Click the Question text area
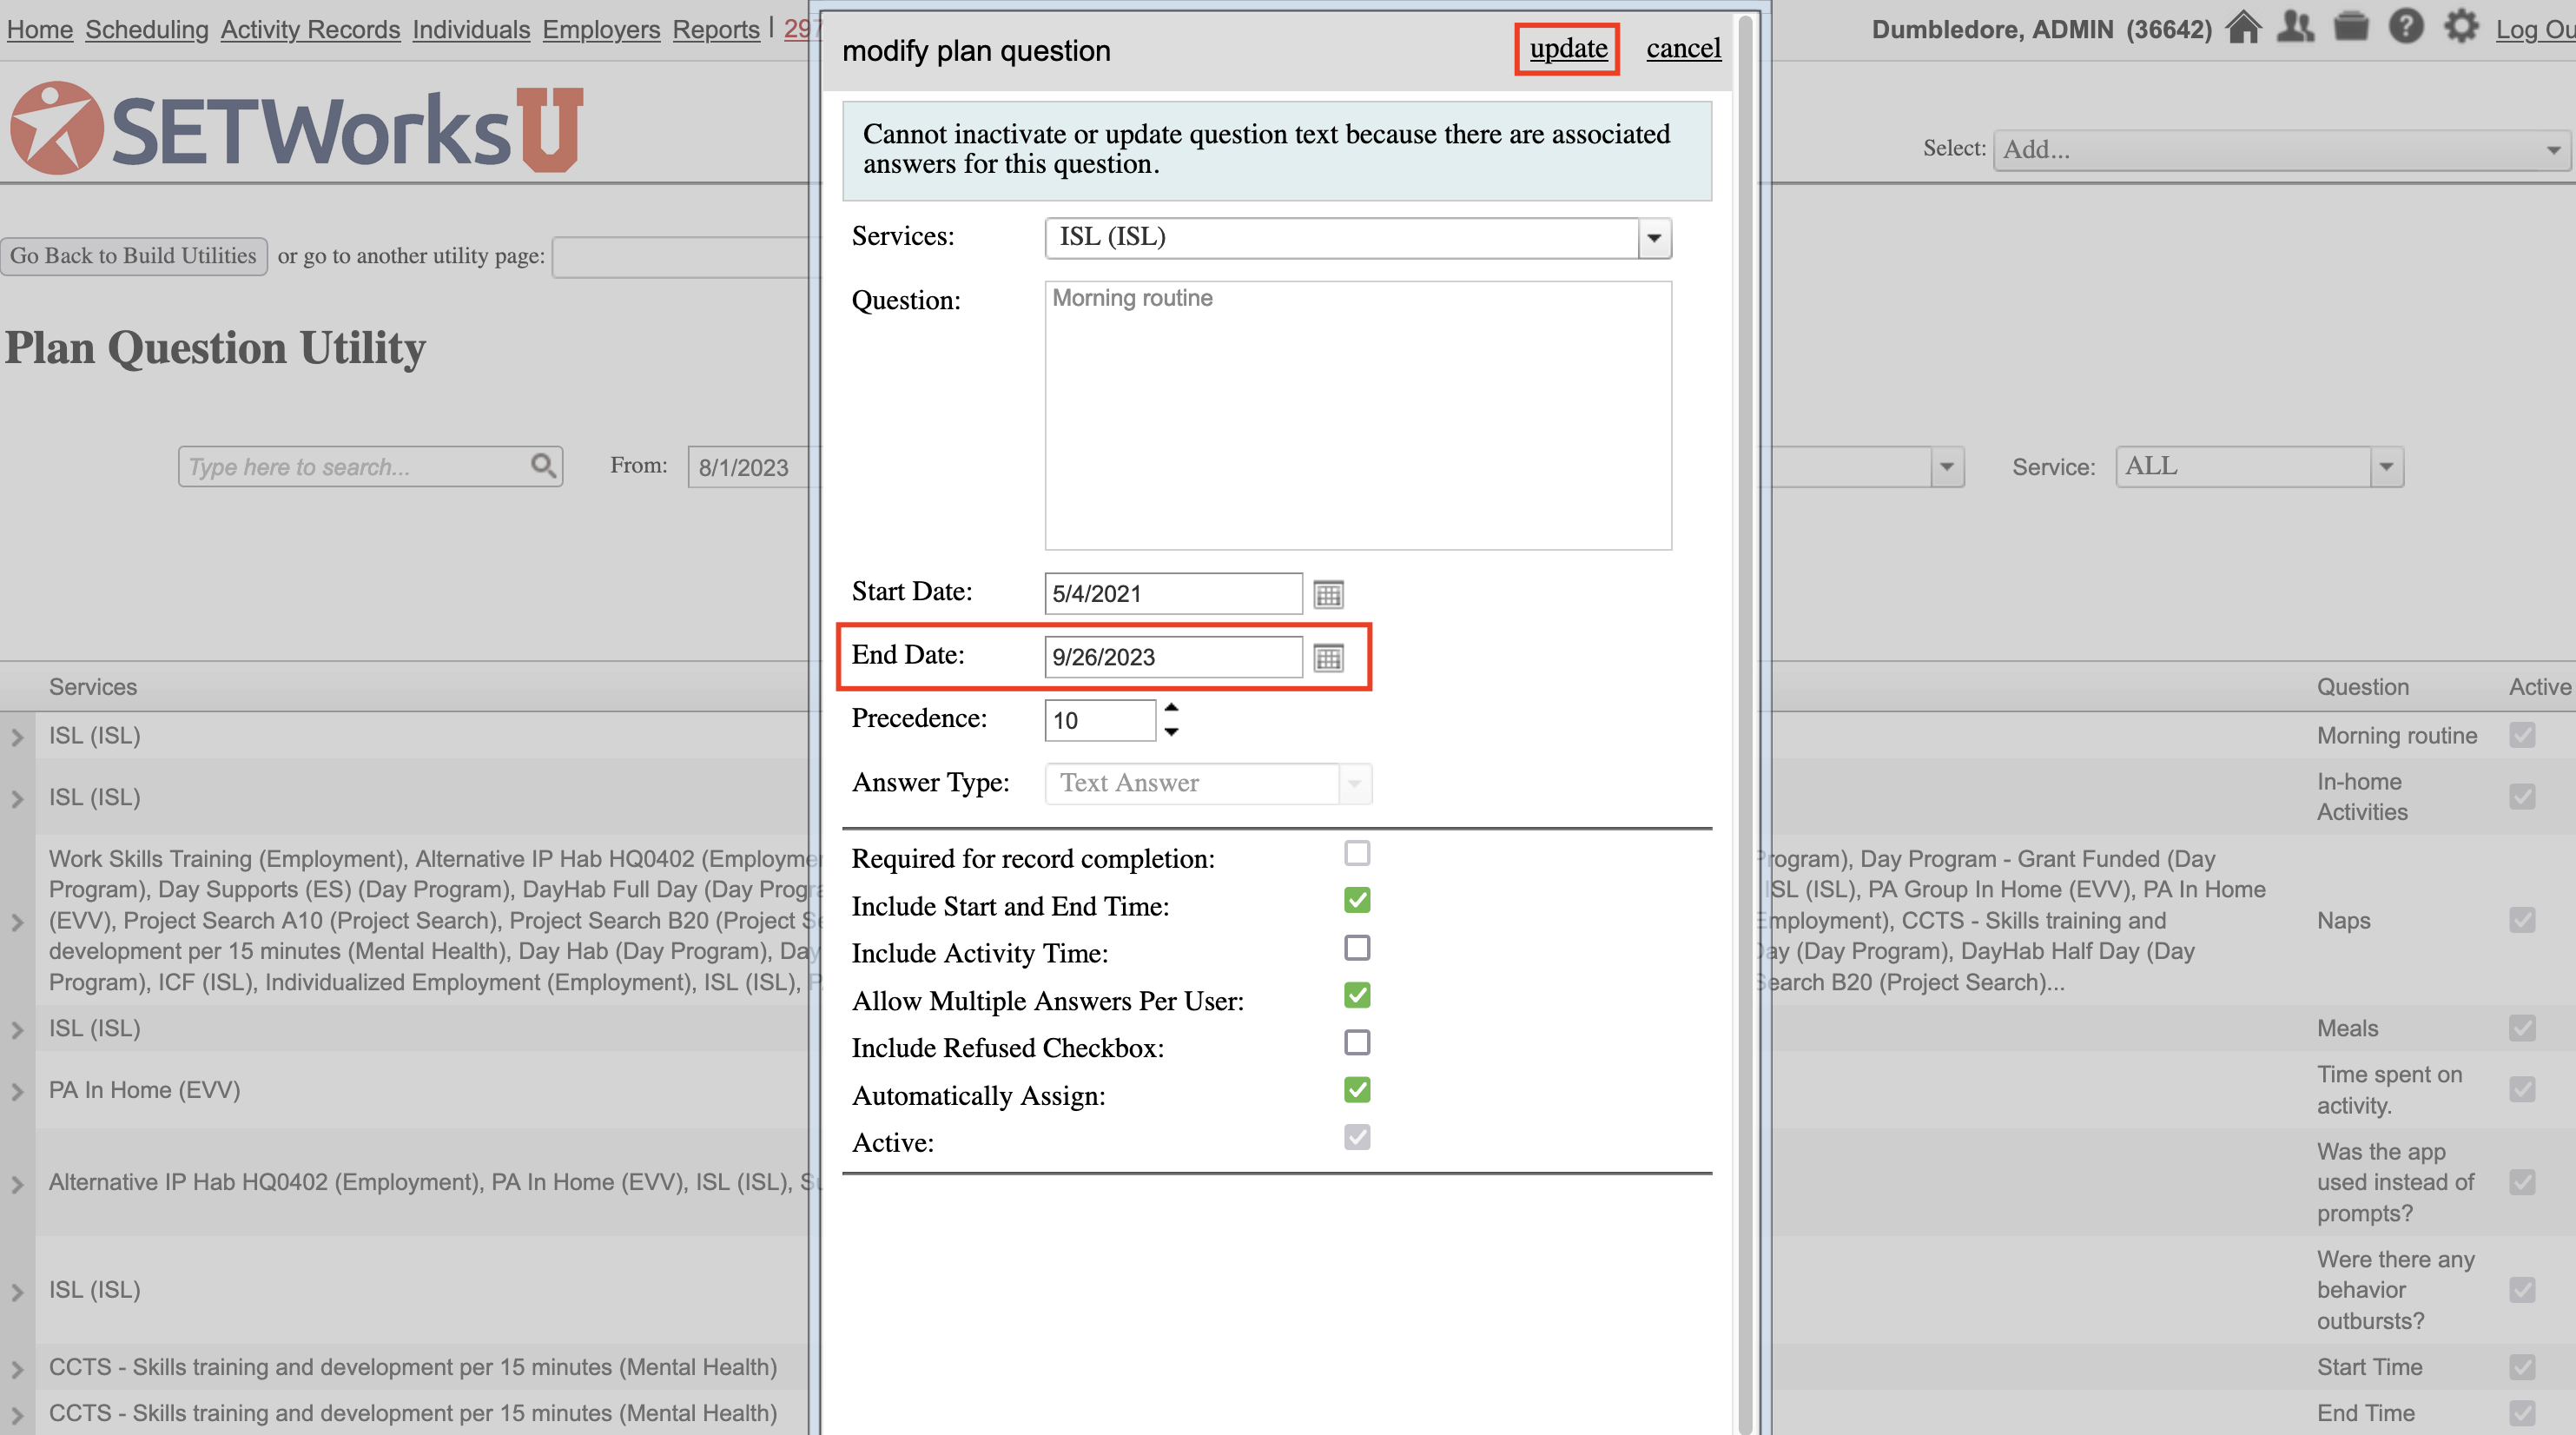 (1358, 415)
